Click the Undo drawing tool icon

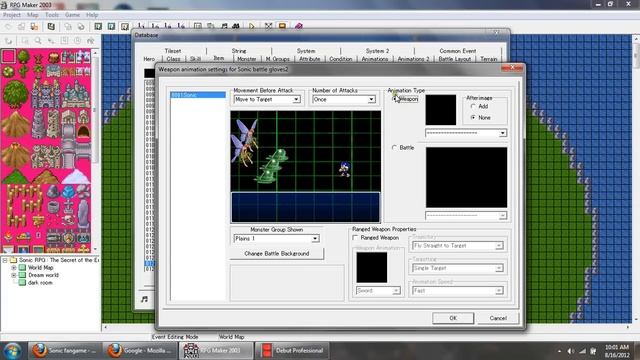(x=8, y=41)
